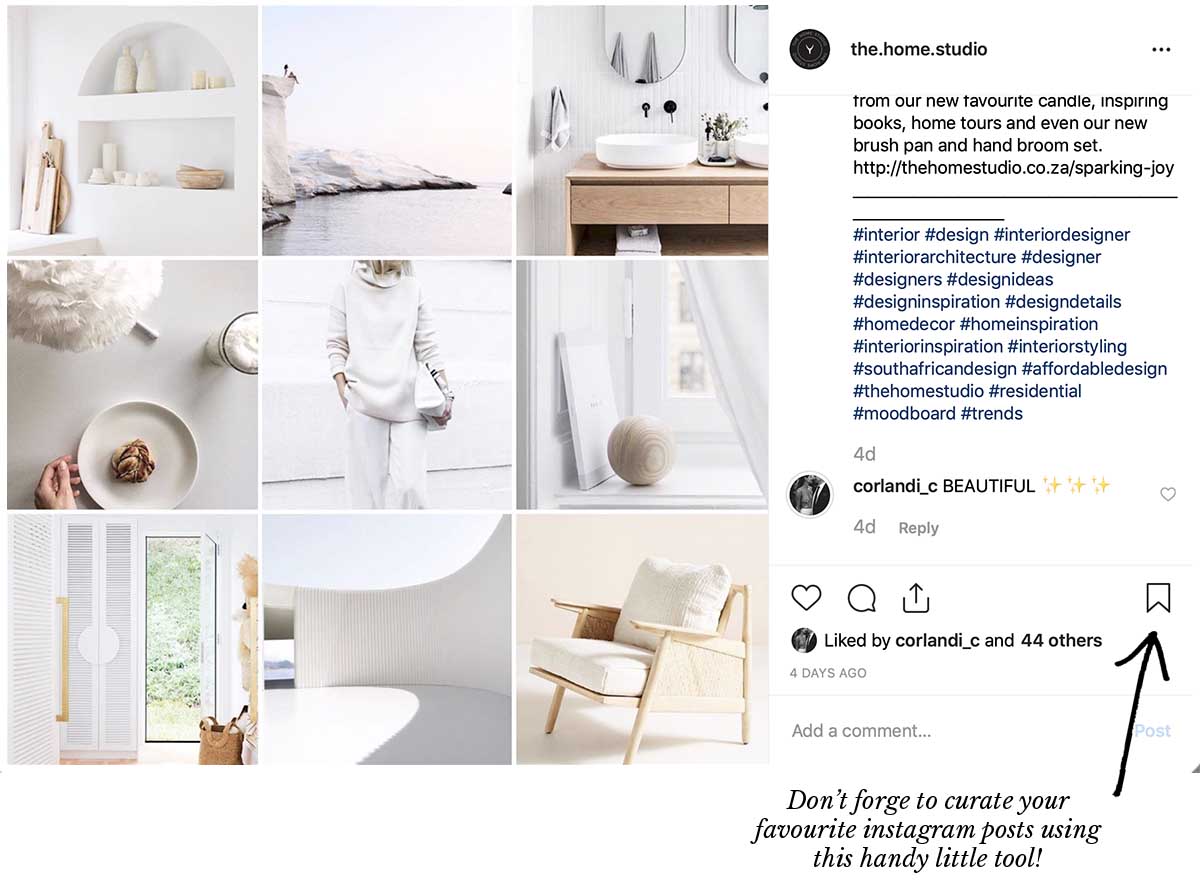Reply to corlandi_c's comment

click(918, 528)
